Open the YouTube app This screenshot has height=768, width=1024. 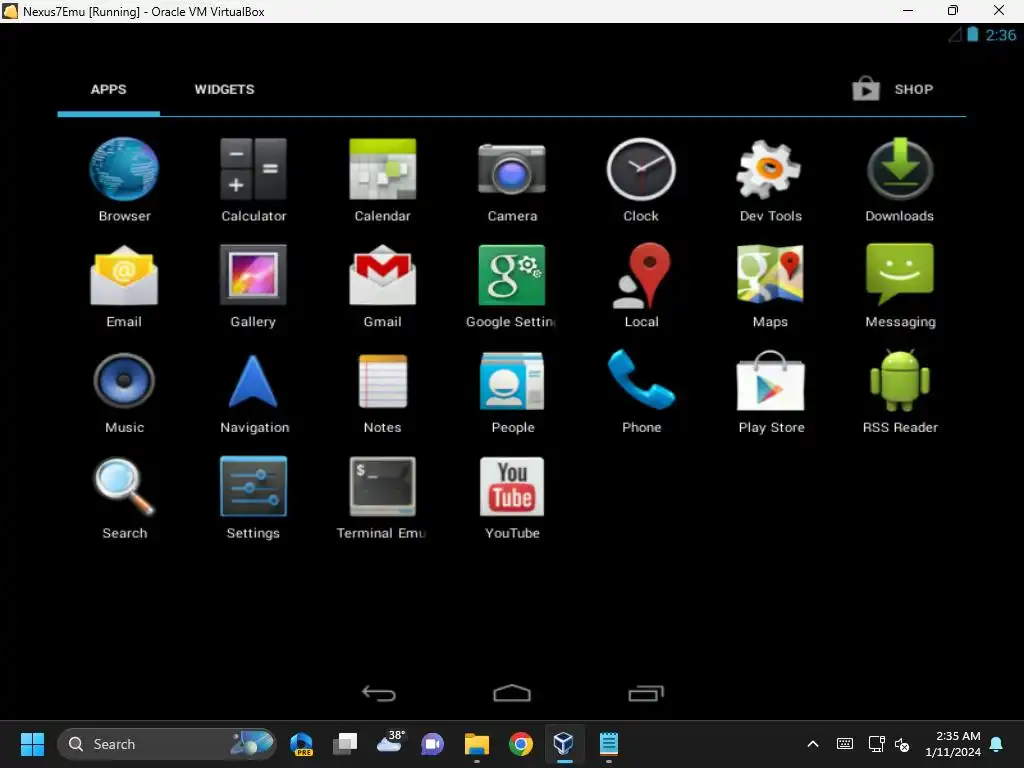coord(512,497)
